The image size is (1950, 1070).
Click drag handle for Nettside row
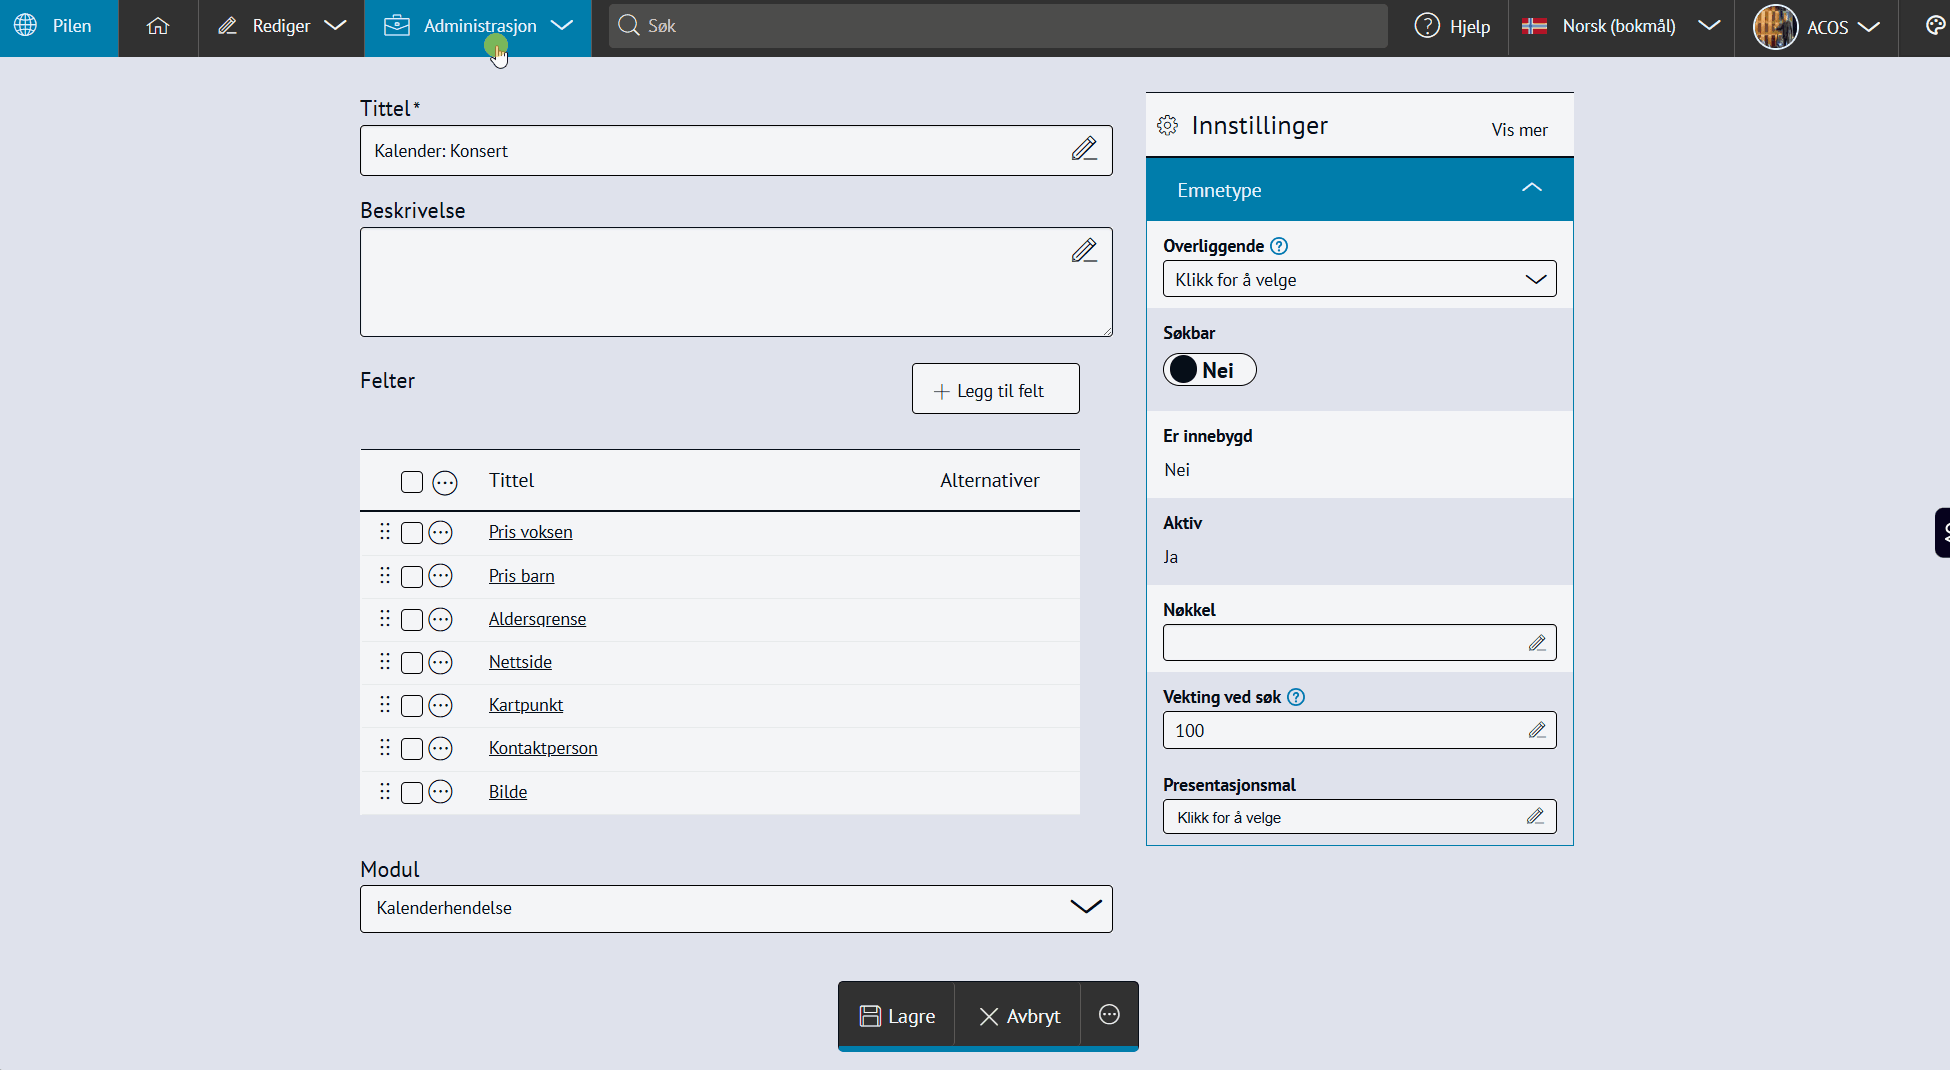[385, 662]
